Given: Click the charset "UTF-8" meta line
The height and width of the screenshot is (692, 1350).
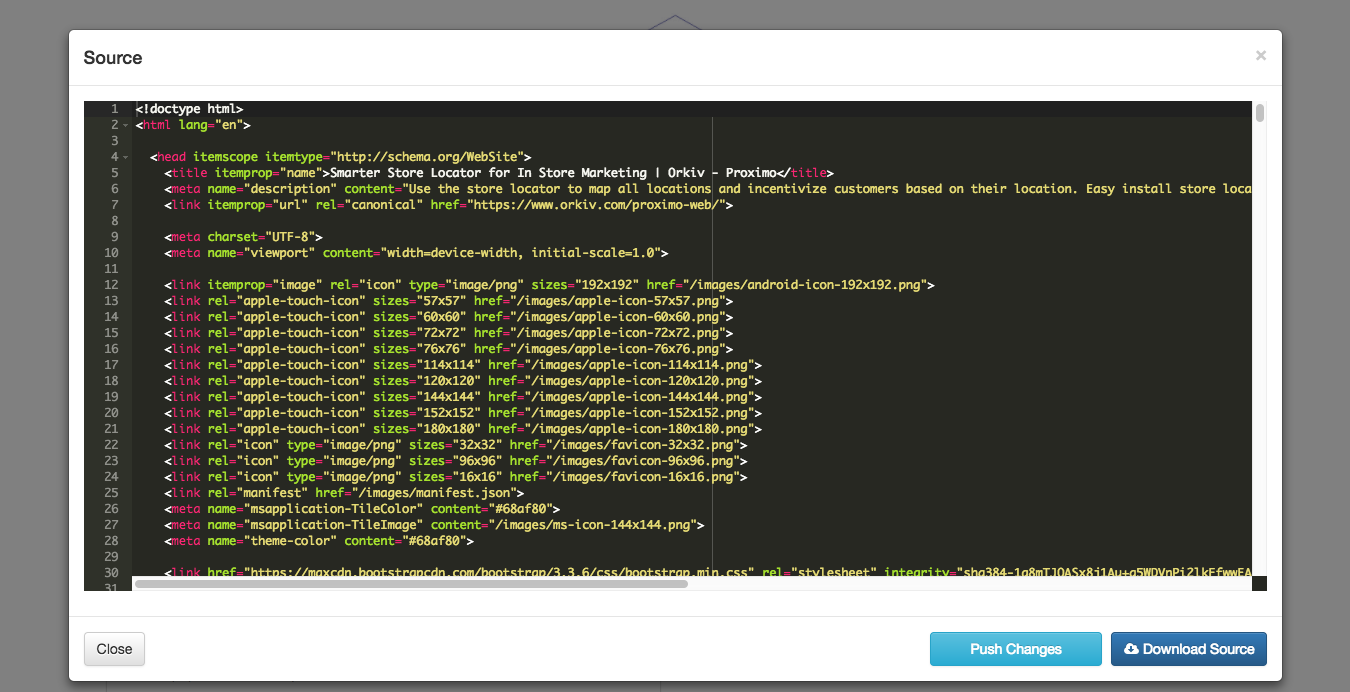Looking at the screenshot, I should click(243, 237).
